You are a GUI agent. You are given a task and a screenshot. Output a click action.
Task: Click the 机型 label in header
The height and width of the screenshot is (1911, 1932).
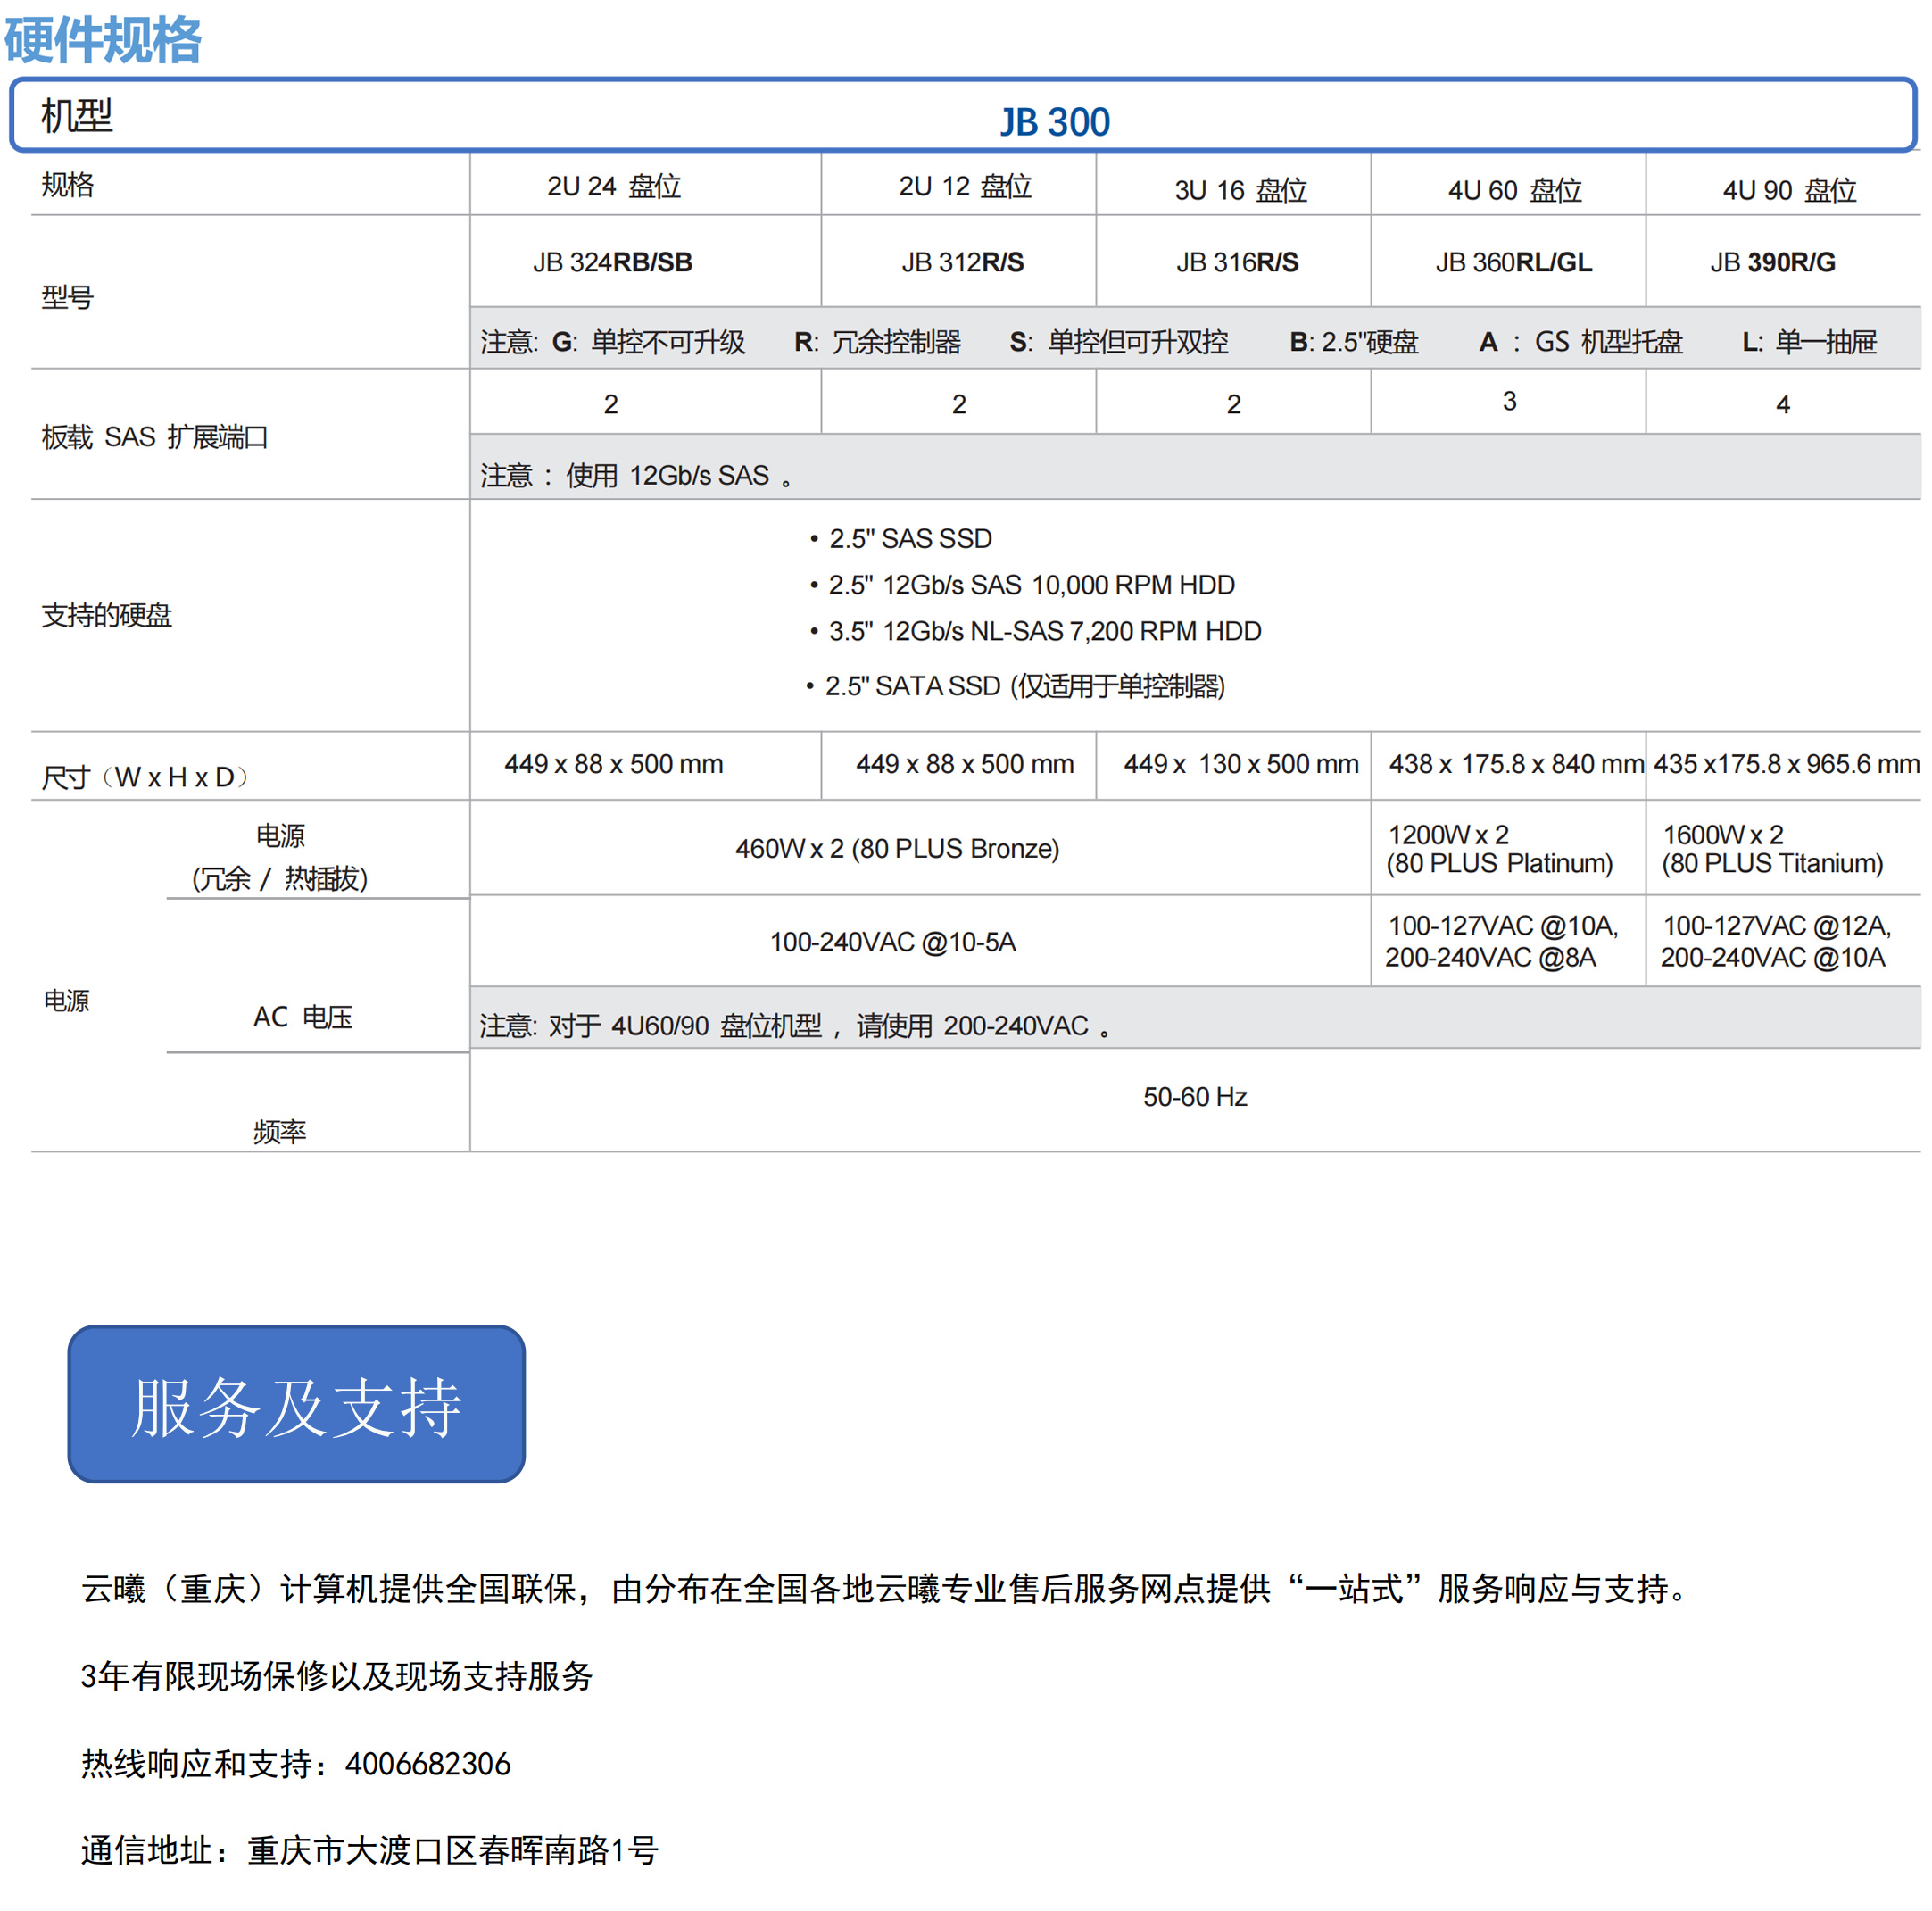pyautogui.click(x=77, y=116)
